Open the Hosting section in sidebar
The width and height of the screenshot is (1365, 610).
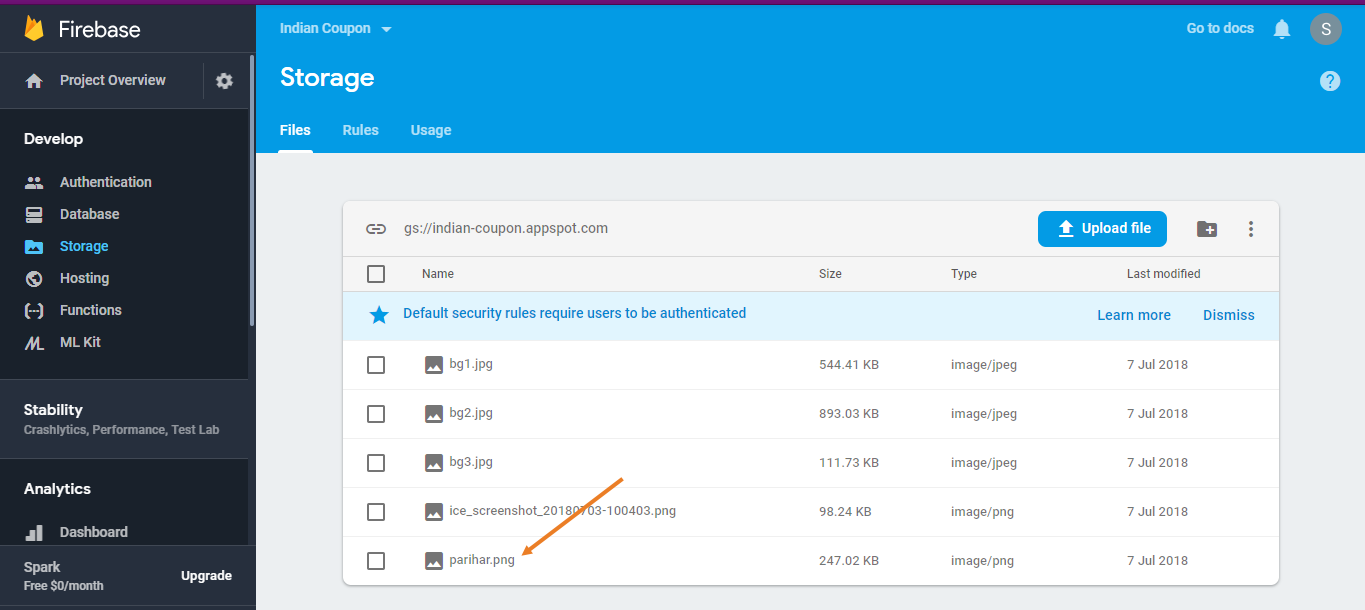tap(84, 278)
